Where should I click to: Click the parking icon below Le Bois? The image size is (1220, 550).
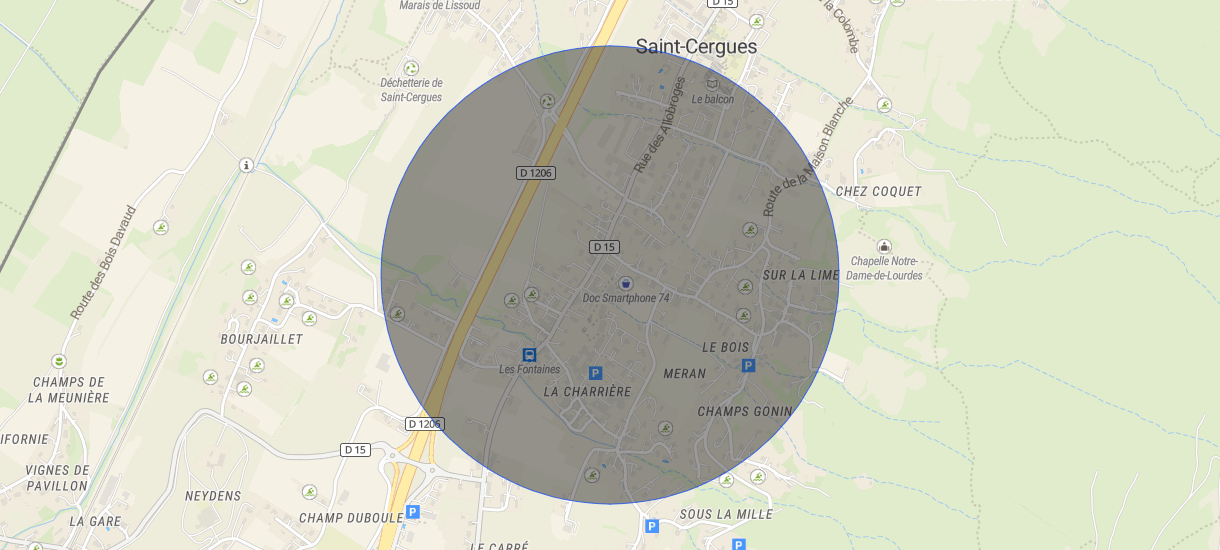747,366
